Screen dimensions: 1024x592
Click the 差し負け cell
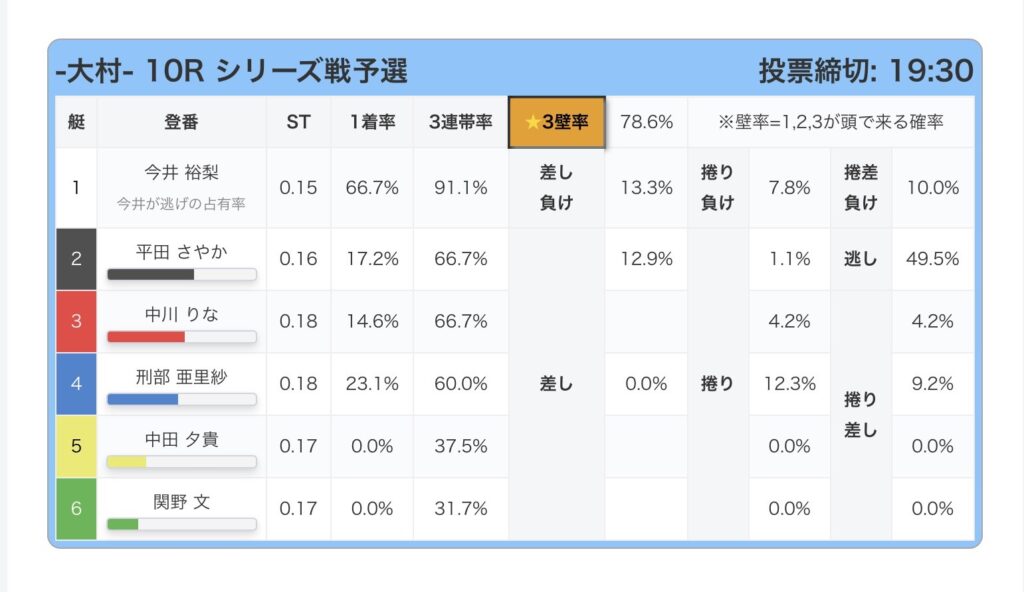(x=556, y=187)
